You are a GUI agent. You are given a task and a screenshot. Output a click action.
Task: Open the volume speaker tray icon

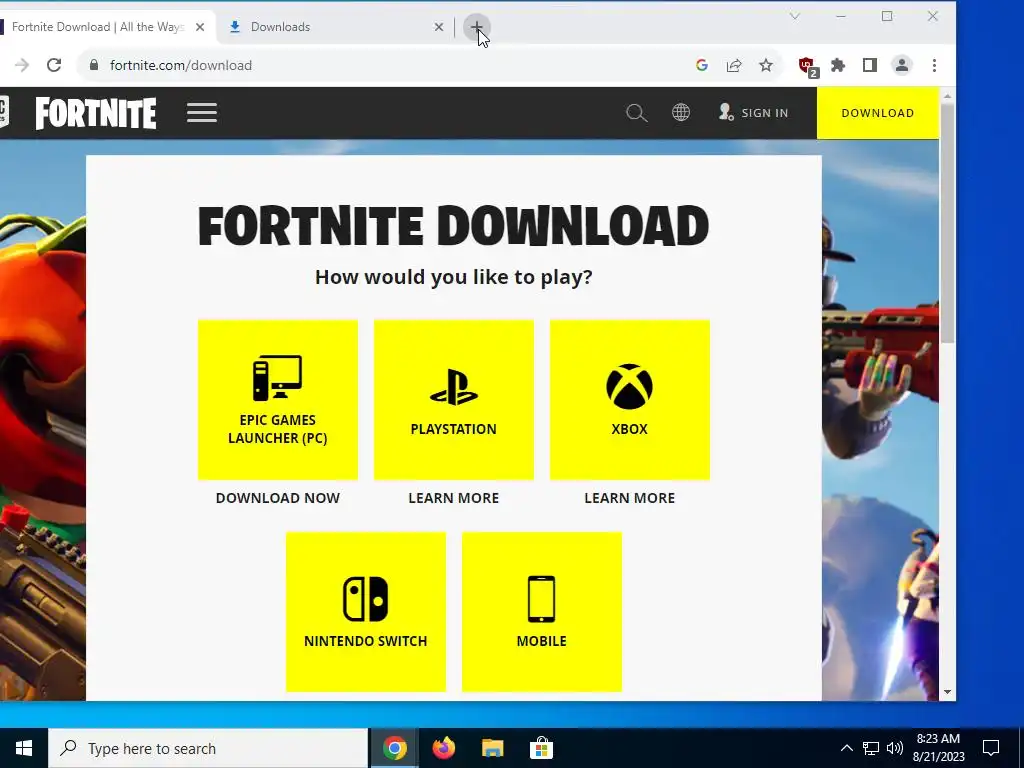(x=895, y=748)
